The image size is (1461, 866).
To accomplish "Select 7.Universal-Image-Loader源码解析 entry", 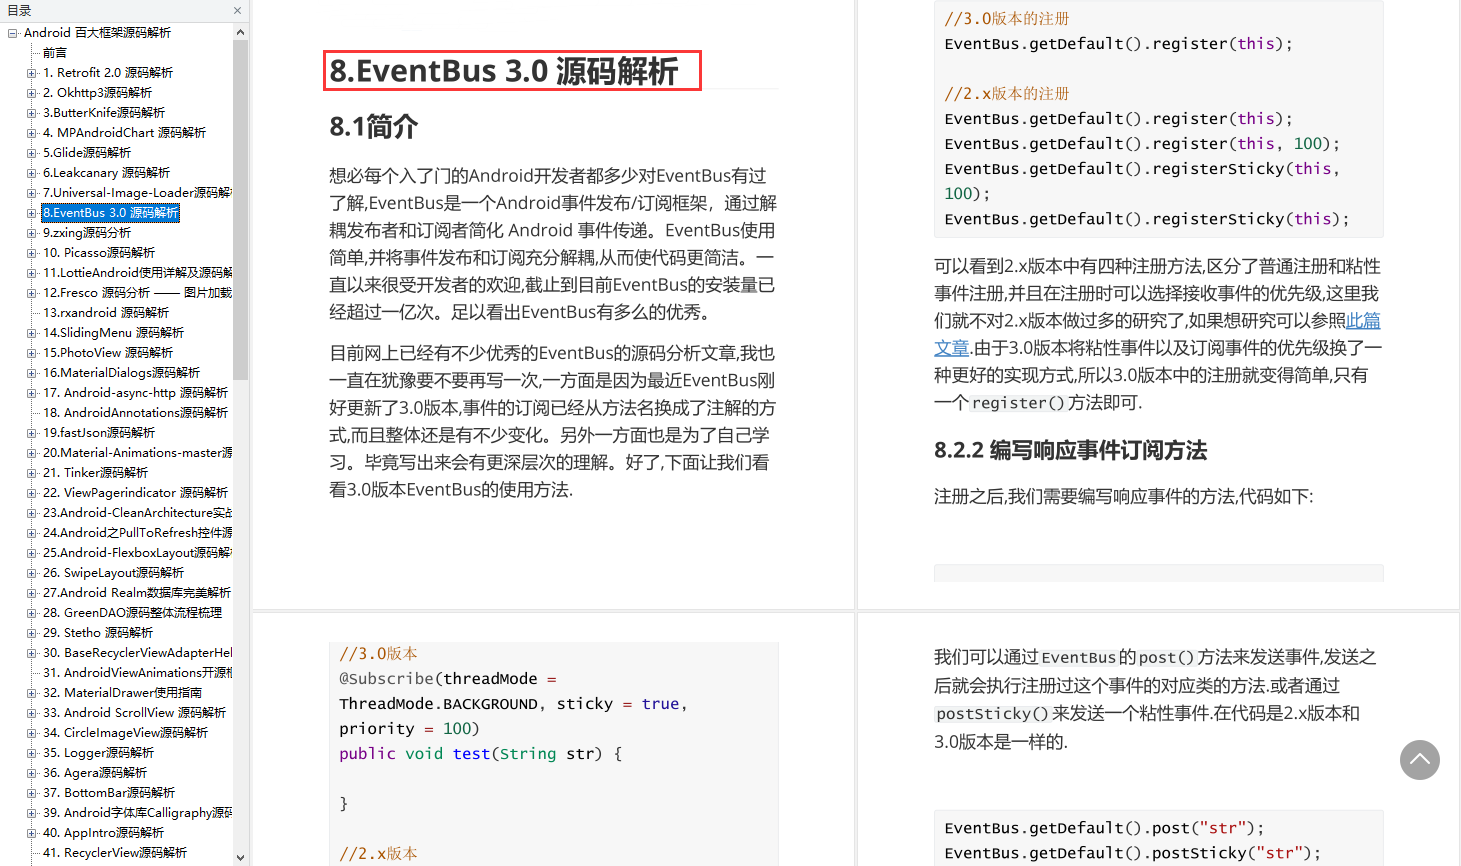I will [x=137, y=193].
